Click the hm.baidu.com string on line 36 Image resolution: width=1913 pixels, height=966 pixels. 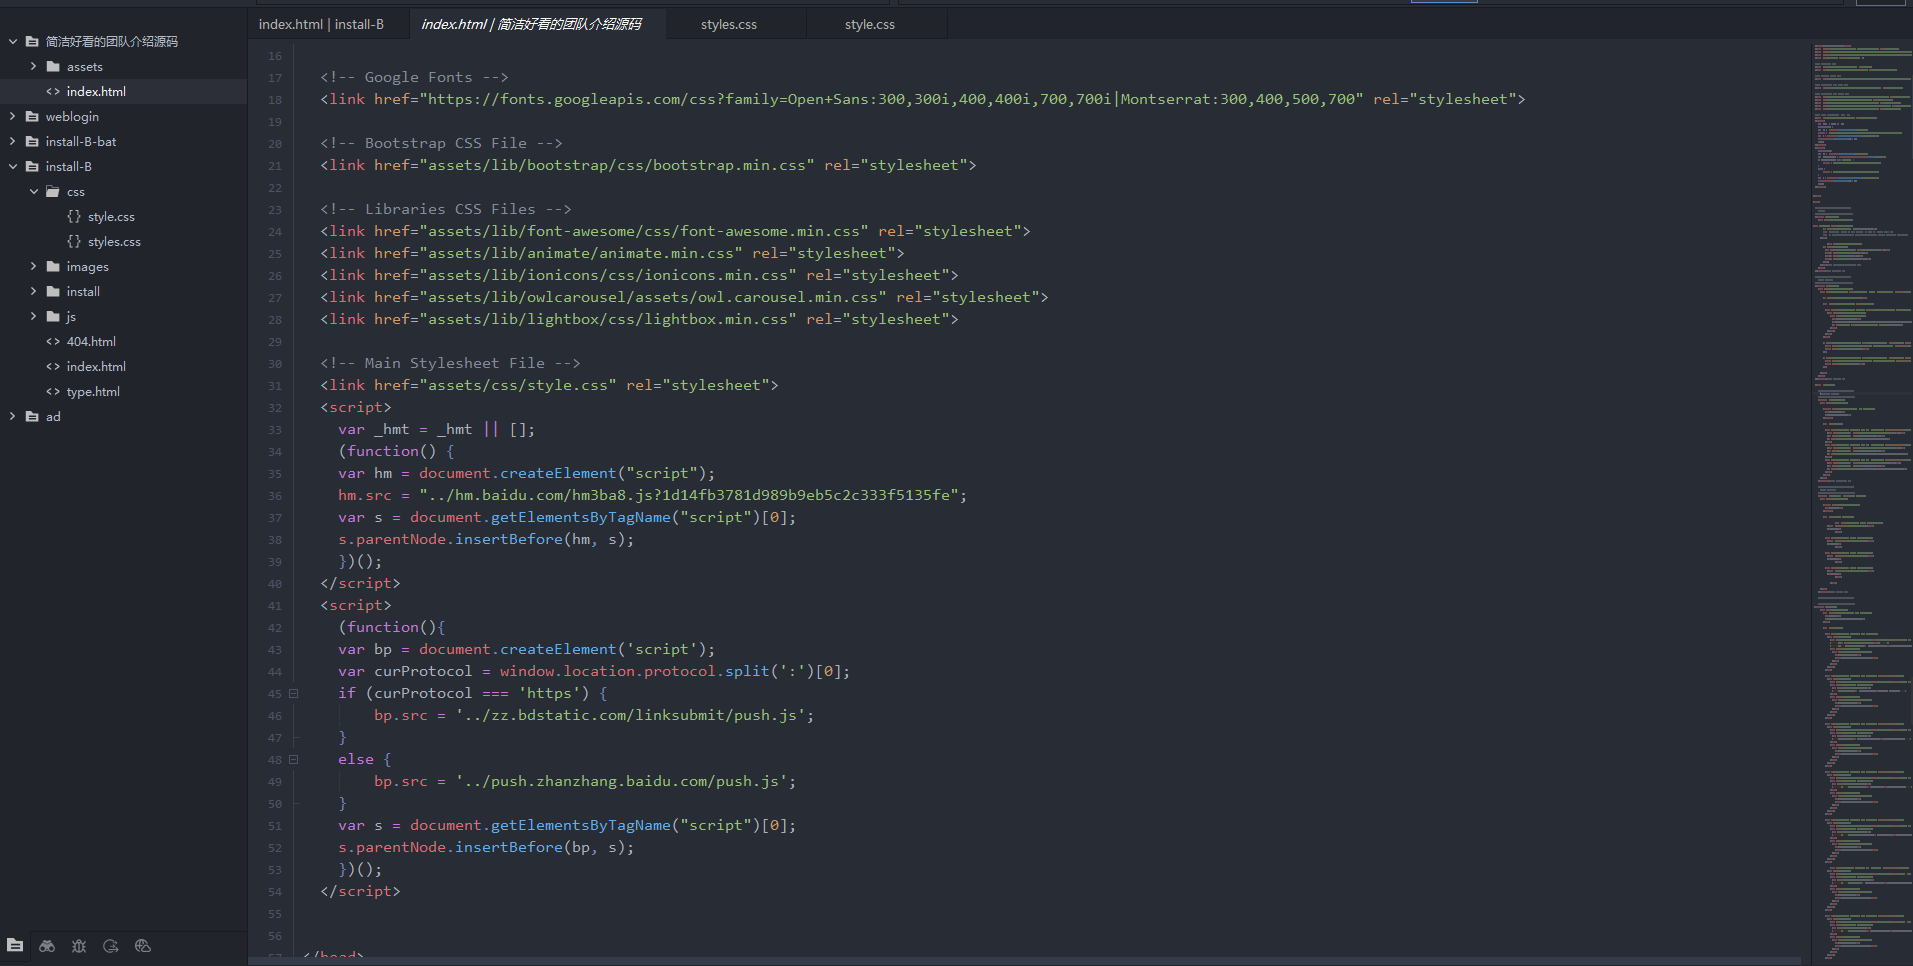(x=689, y=495)
